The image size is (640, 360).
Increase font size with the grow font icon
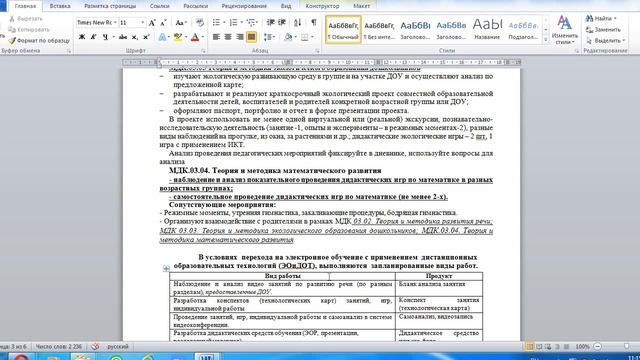coord(152,23)
